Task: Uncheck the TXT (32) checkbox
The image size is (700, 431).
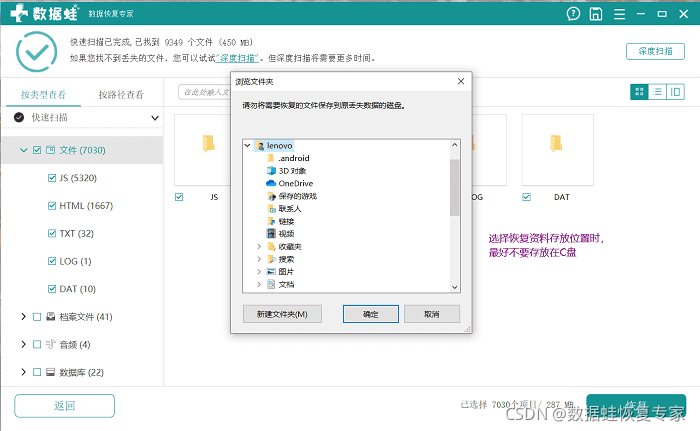Action: pyautogui.click(x=52, y=233)
